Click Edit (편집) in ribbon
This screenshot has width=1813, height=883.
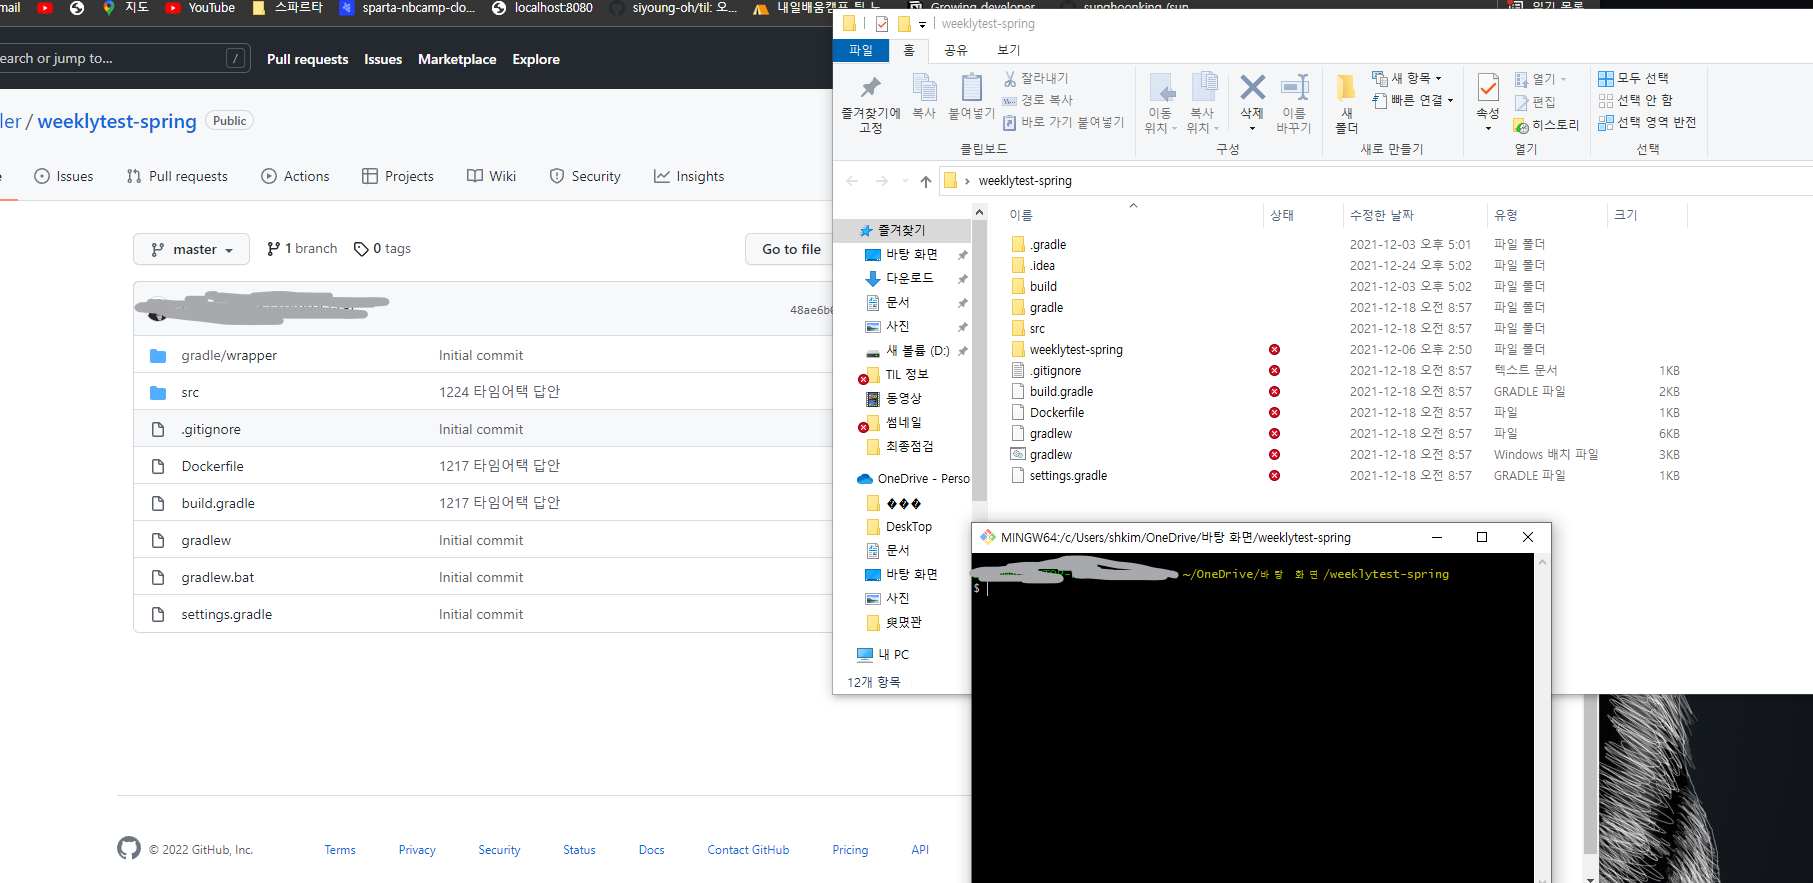pyautogui.click(x=1535, y=102)
